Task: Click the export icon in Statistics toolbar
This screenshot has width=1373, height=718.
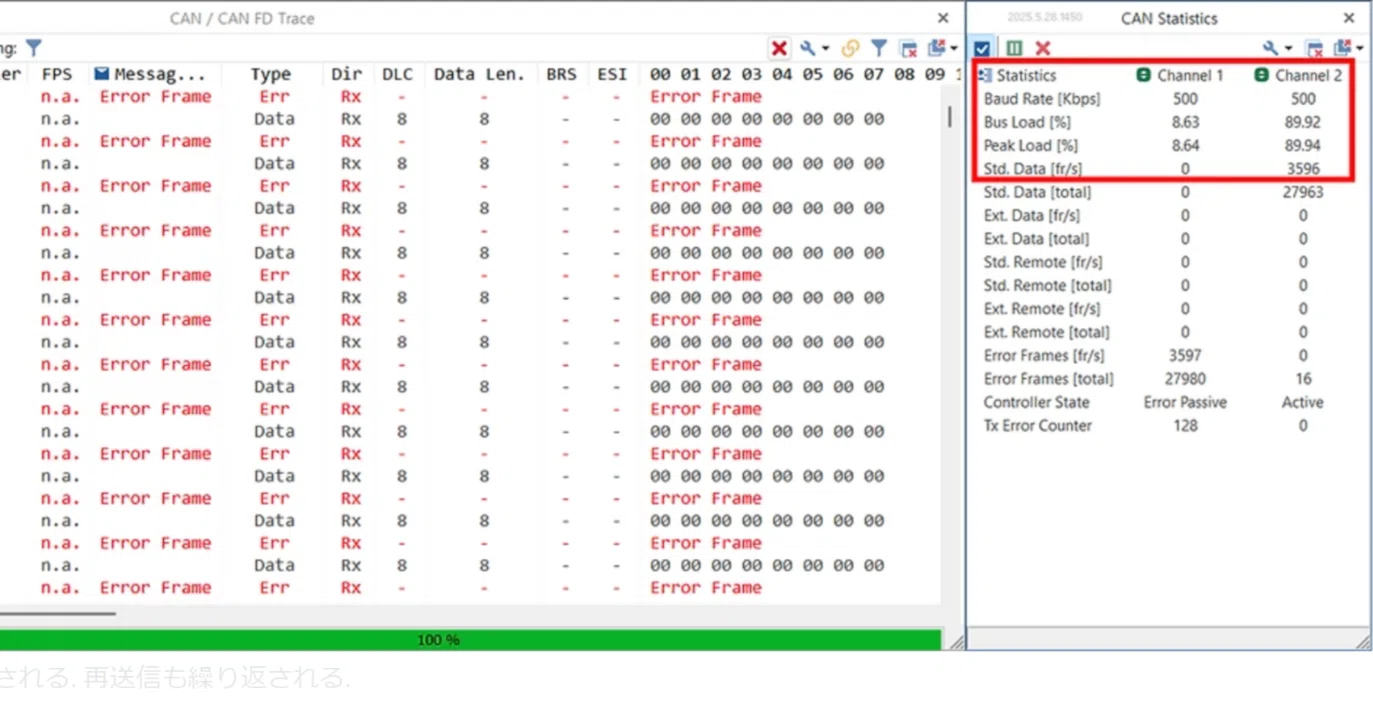Action: click(1343, 48)
